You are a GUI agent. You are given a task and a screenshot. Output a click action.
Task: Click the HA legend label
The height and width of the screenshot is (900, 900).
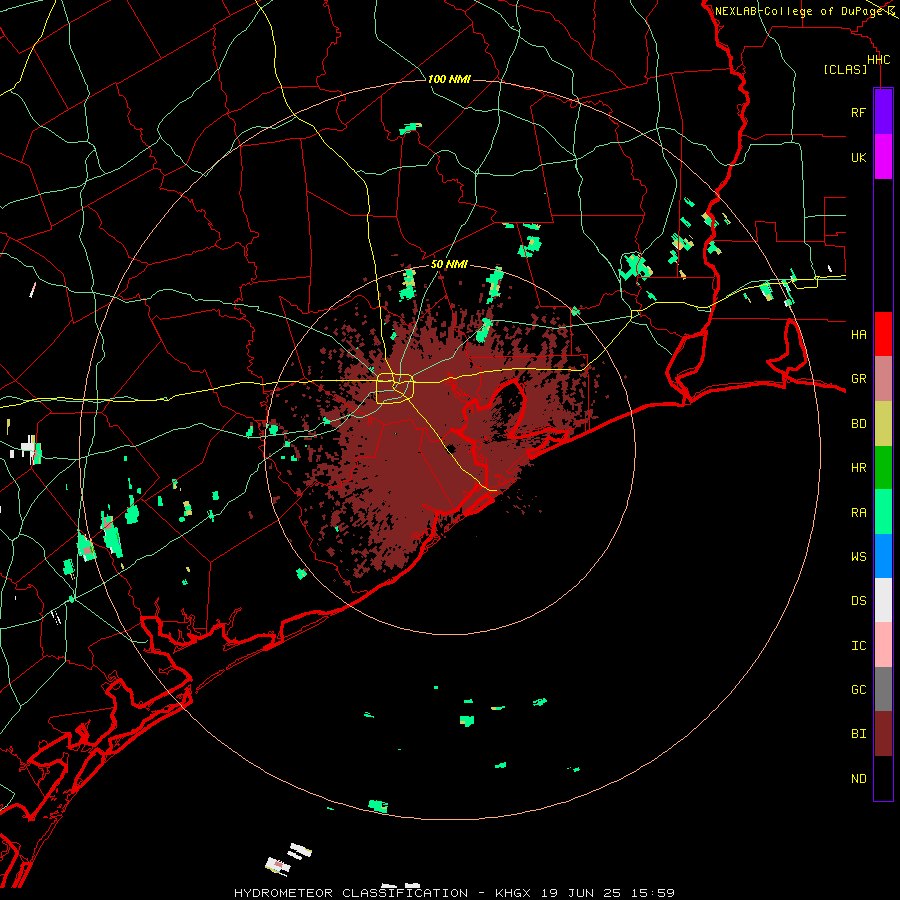tap(858, 334)
